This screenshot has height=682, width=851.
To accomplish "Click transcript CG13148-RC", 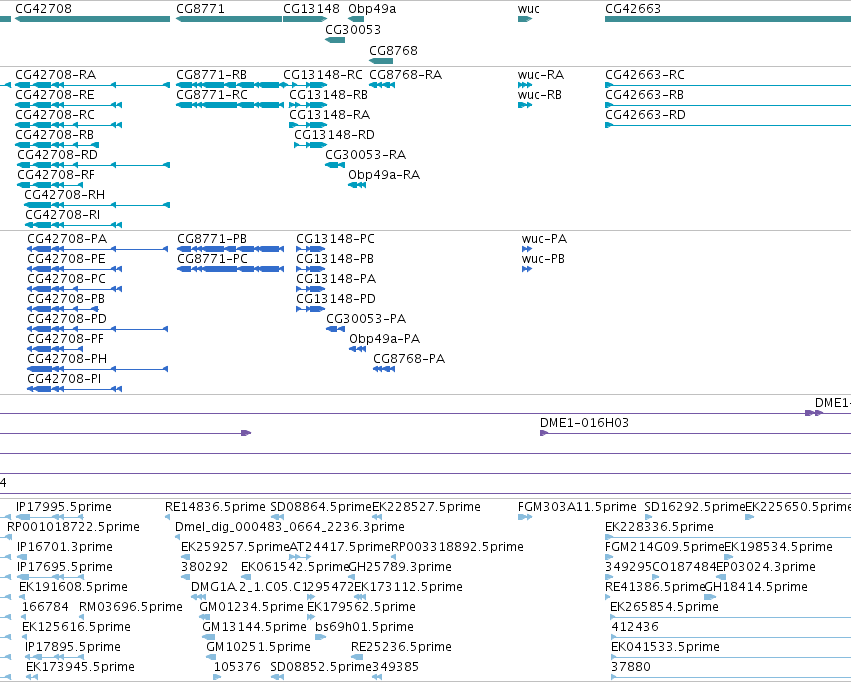I will click(x=323, y=75).
